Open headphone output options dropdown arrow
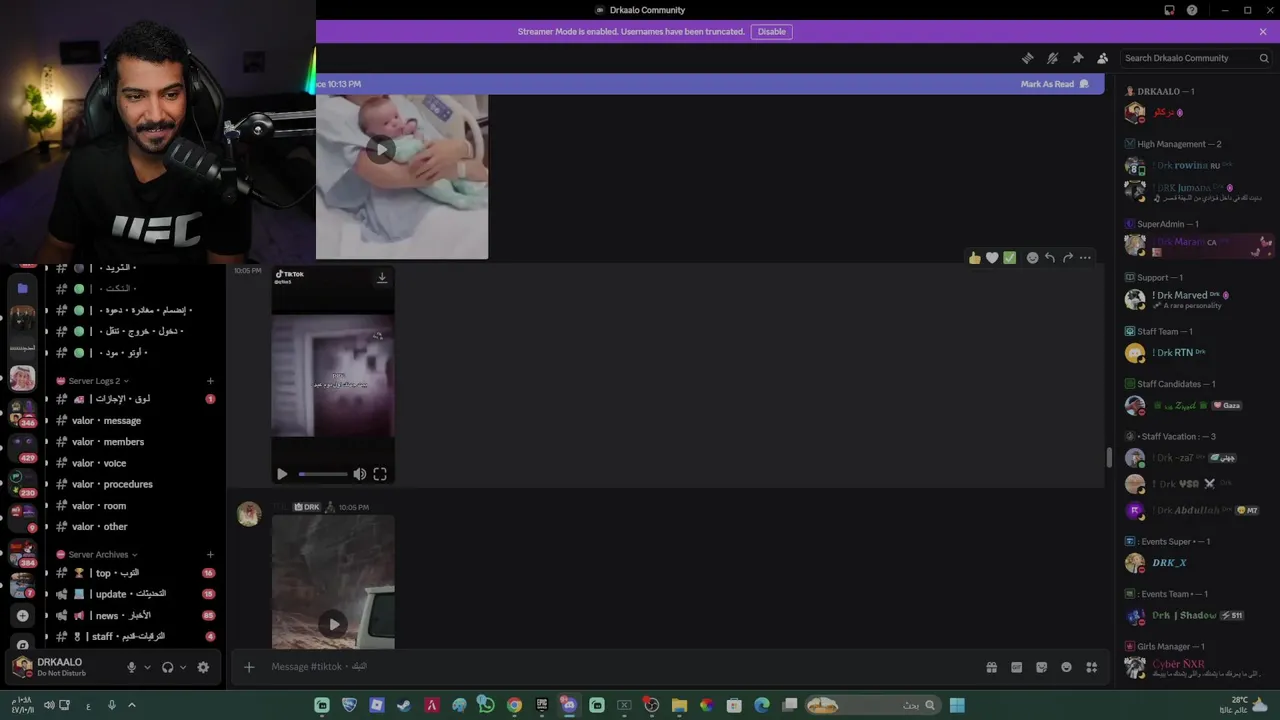1280x720 pixels. (x=183, y=667)
